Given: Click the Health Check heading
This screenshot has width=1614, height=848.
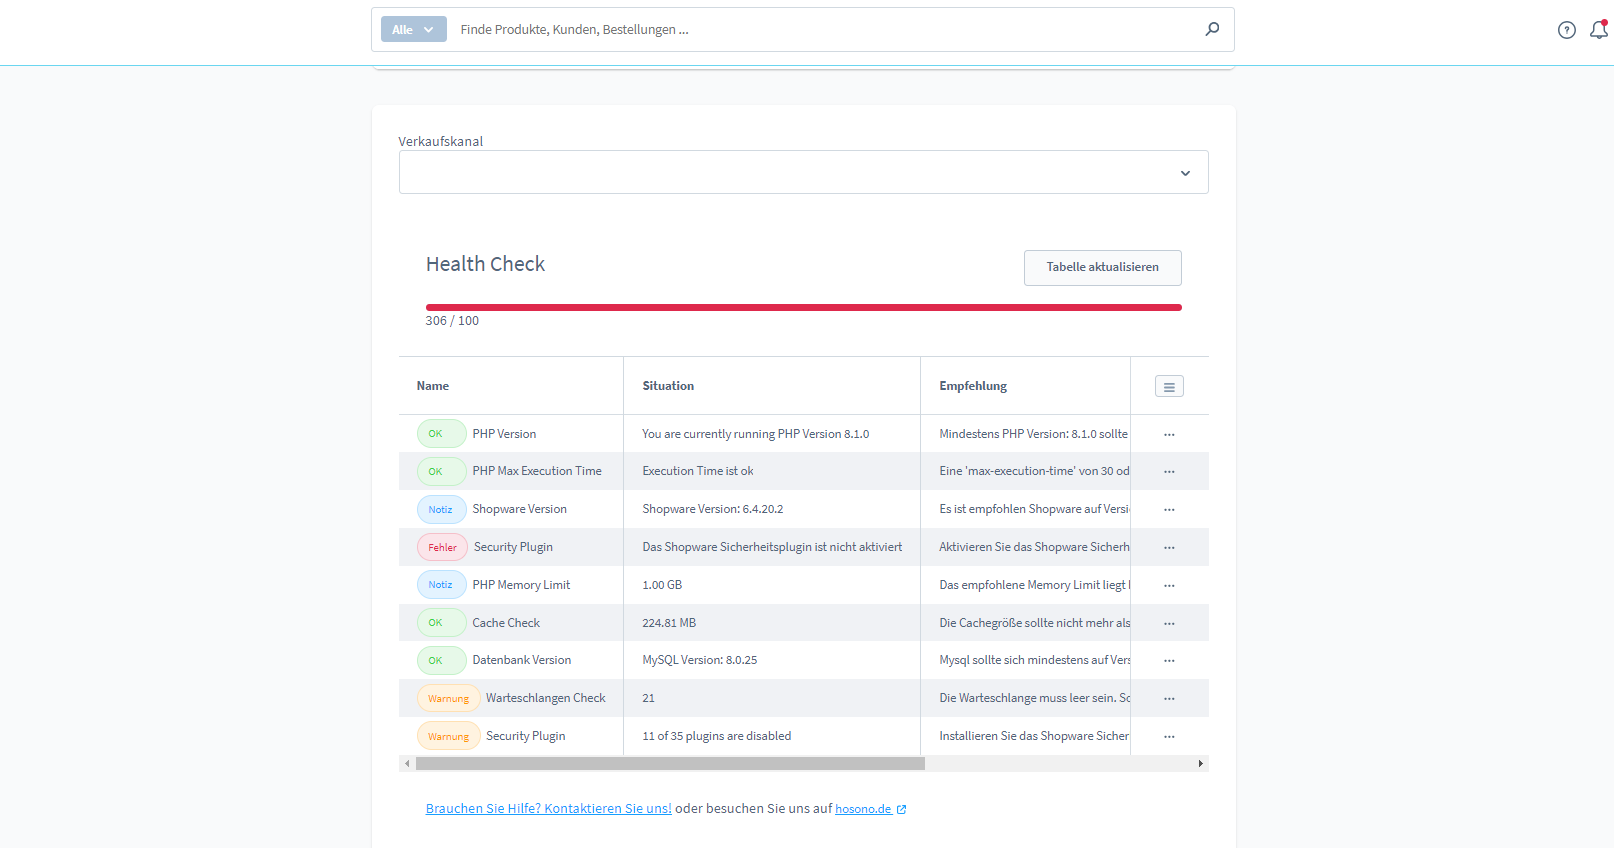Looking at the screenshot, I should coord(485,264).
